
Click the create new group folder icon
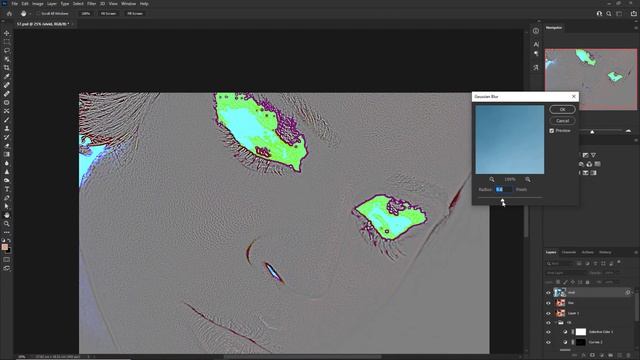coord(610,355)
